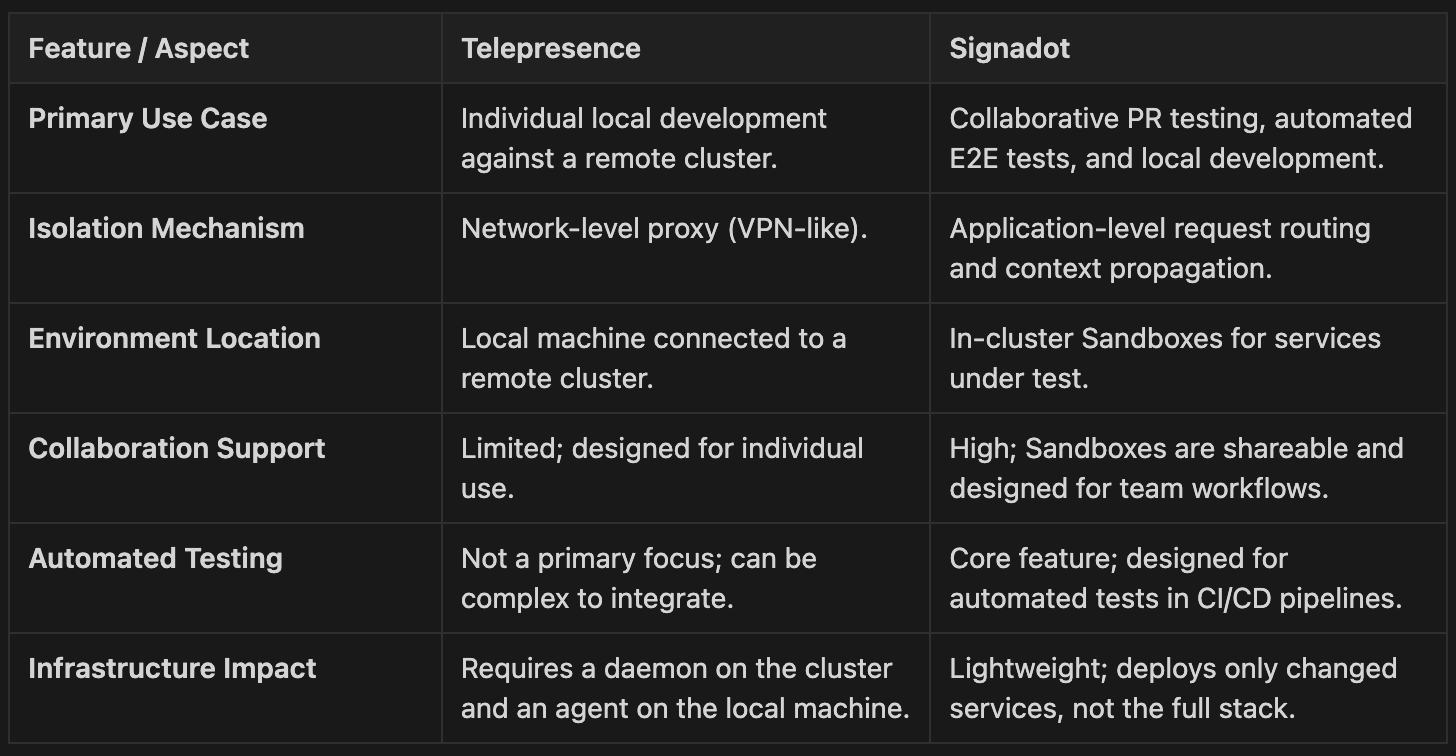This screenshot has width=1456, height=756.
Task: Click the "Limited; designed for individual use" cell
Action: click(662, 468)
